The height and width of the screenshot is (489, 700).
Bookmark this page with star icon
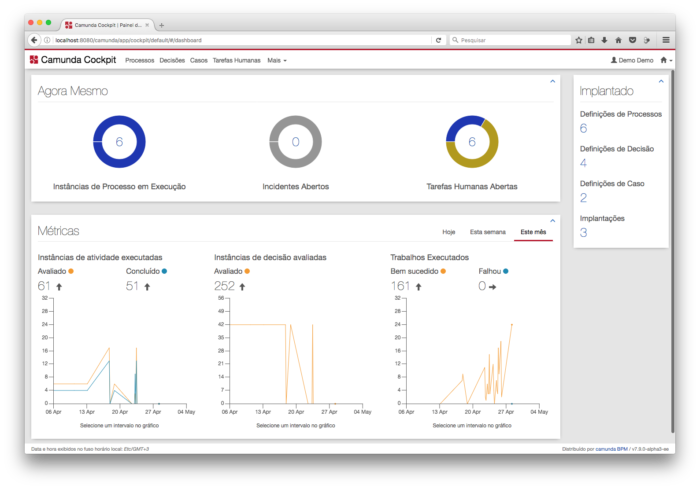click(x=579, y=40)
